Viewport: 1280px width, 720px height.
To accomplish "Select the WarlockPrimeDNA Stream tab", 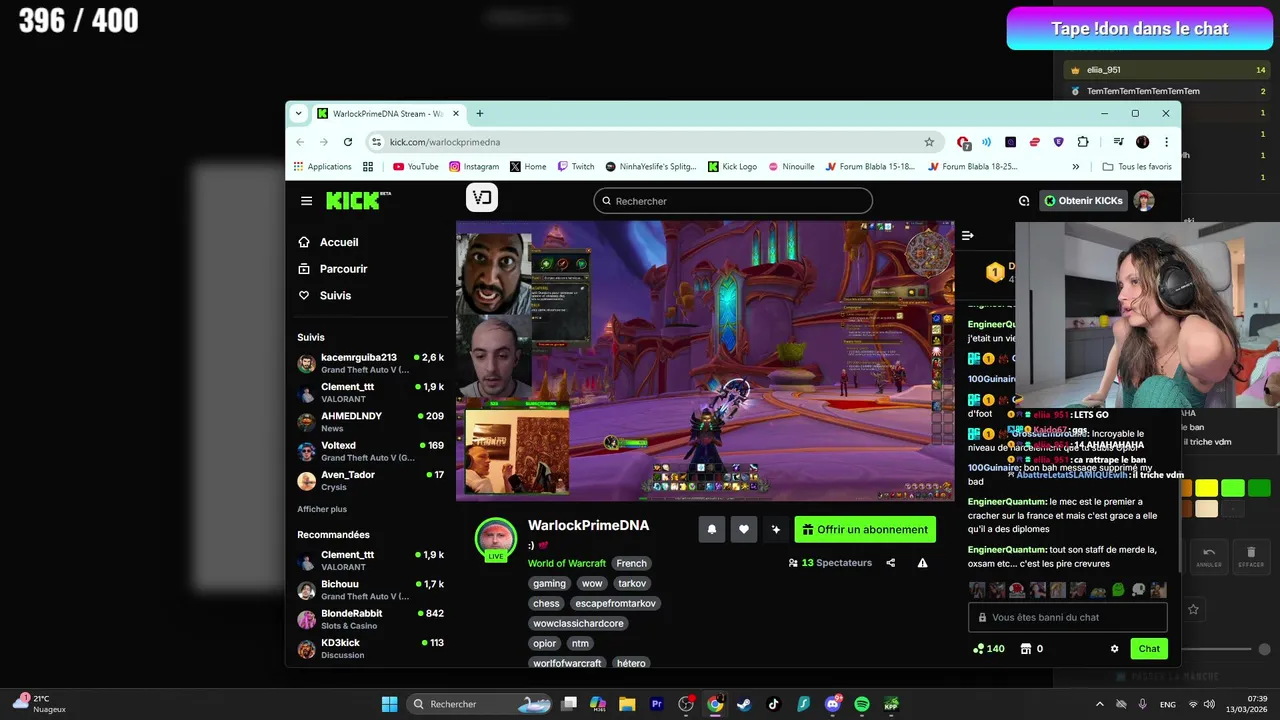I will point(388,114).
